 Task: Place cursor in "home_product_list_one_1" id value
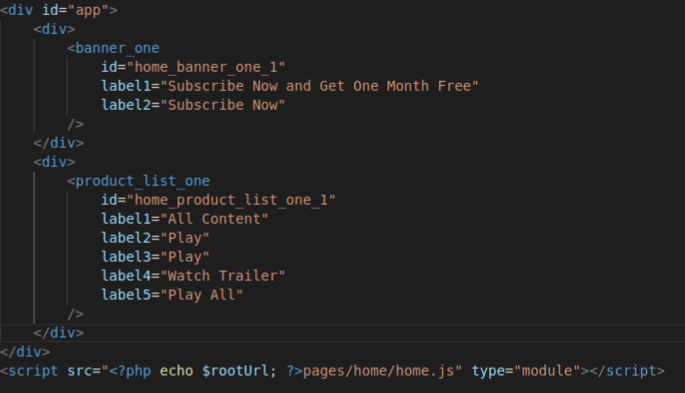231,200
